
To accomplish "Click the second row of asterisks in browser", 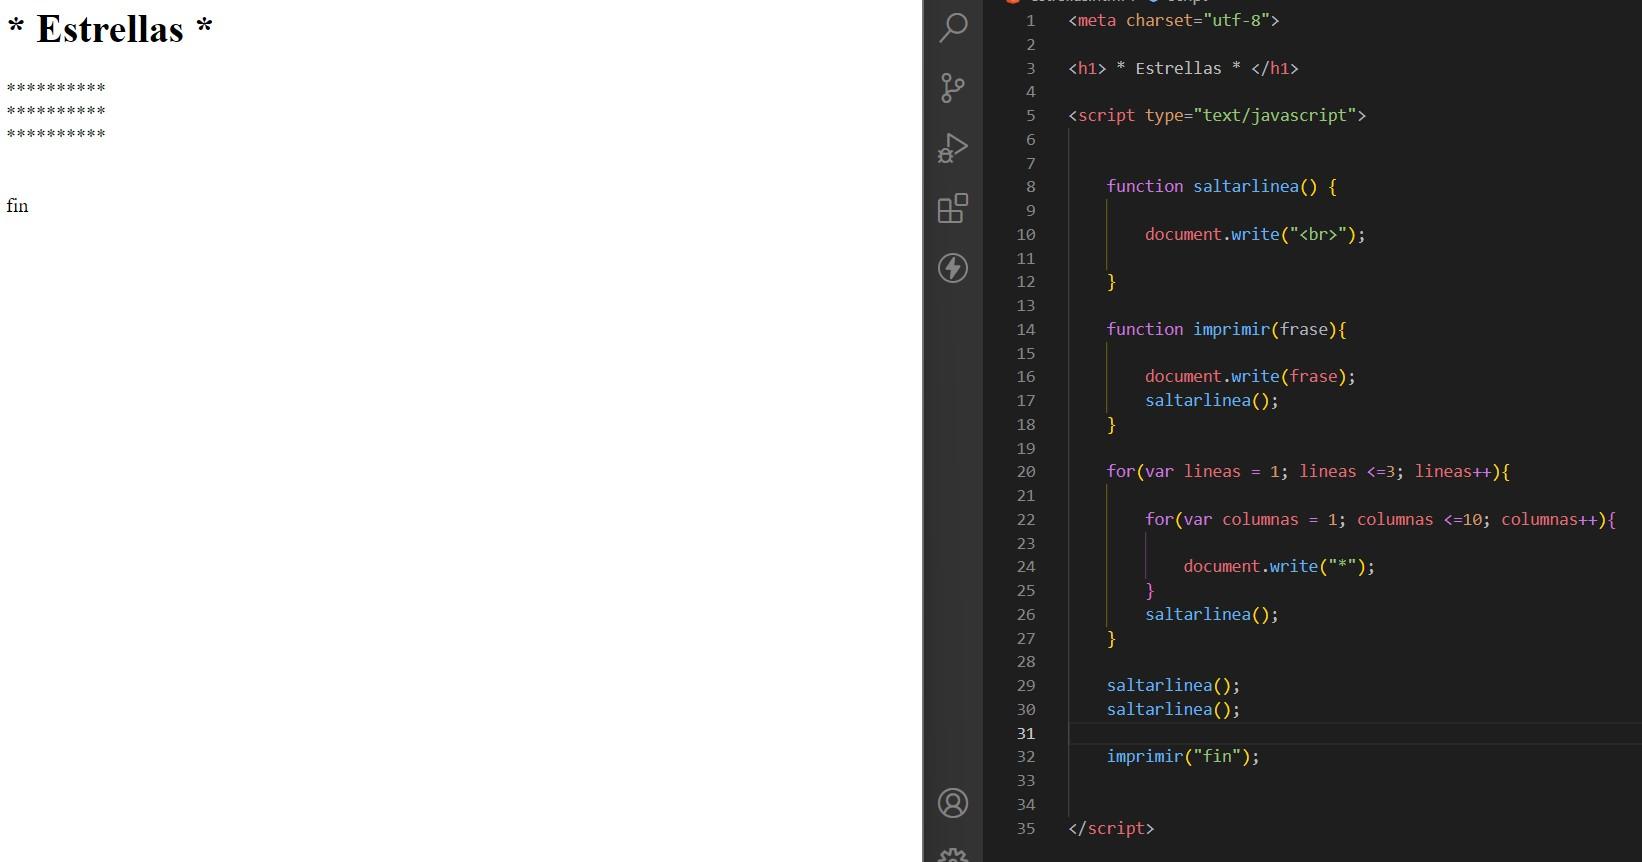I will click(56, 112).
